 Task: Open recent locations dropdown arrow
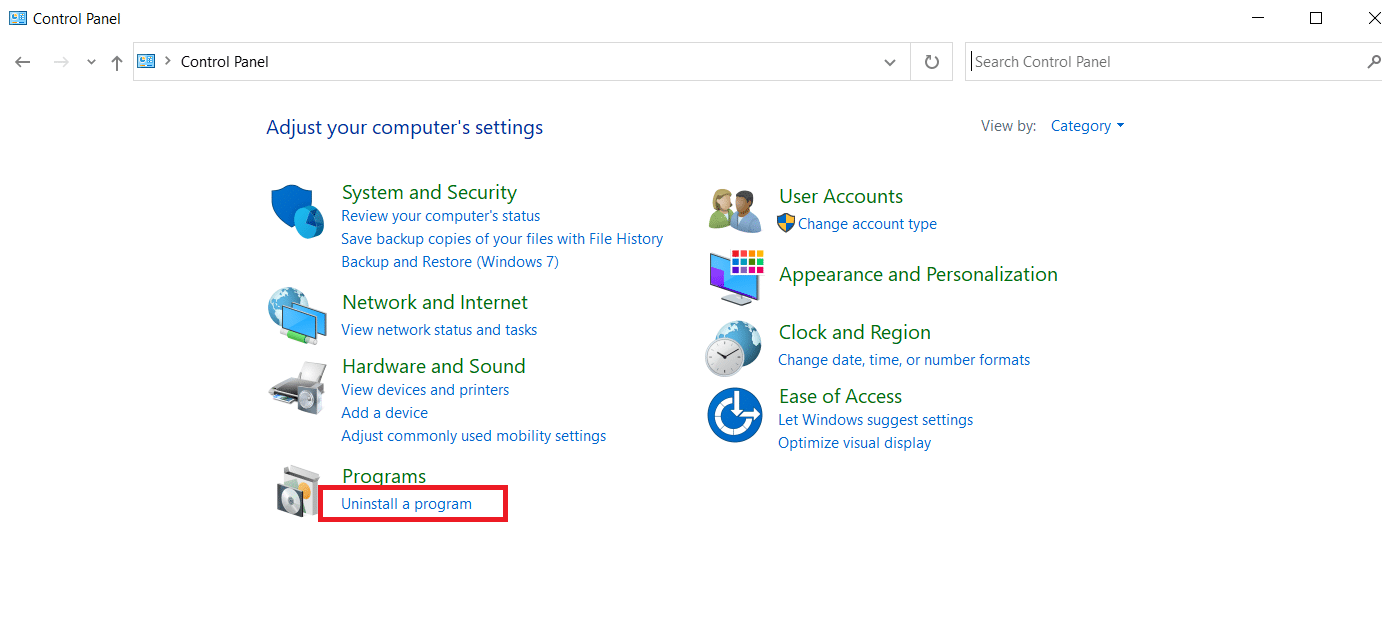[x=91, y=62]
